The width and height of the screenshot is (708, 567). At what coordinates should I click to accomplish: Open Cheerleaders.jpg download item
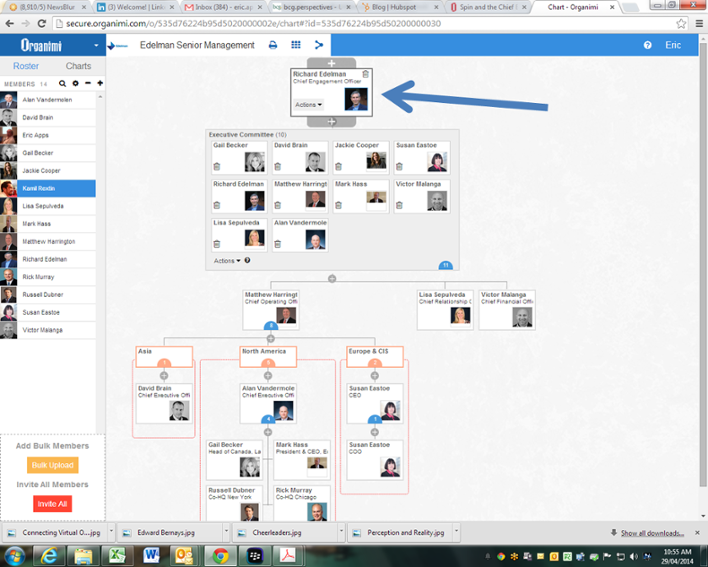tap(285, 533)
